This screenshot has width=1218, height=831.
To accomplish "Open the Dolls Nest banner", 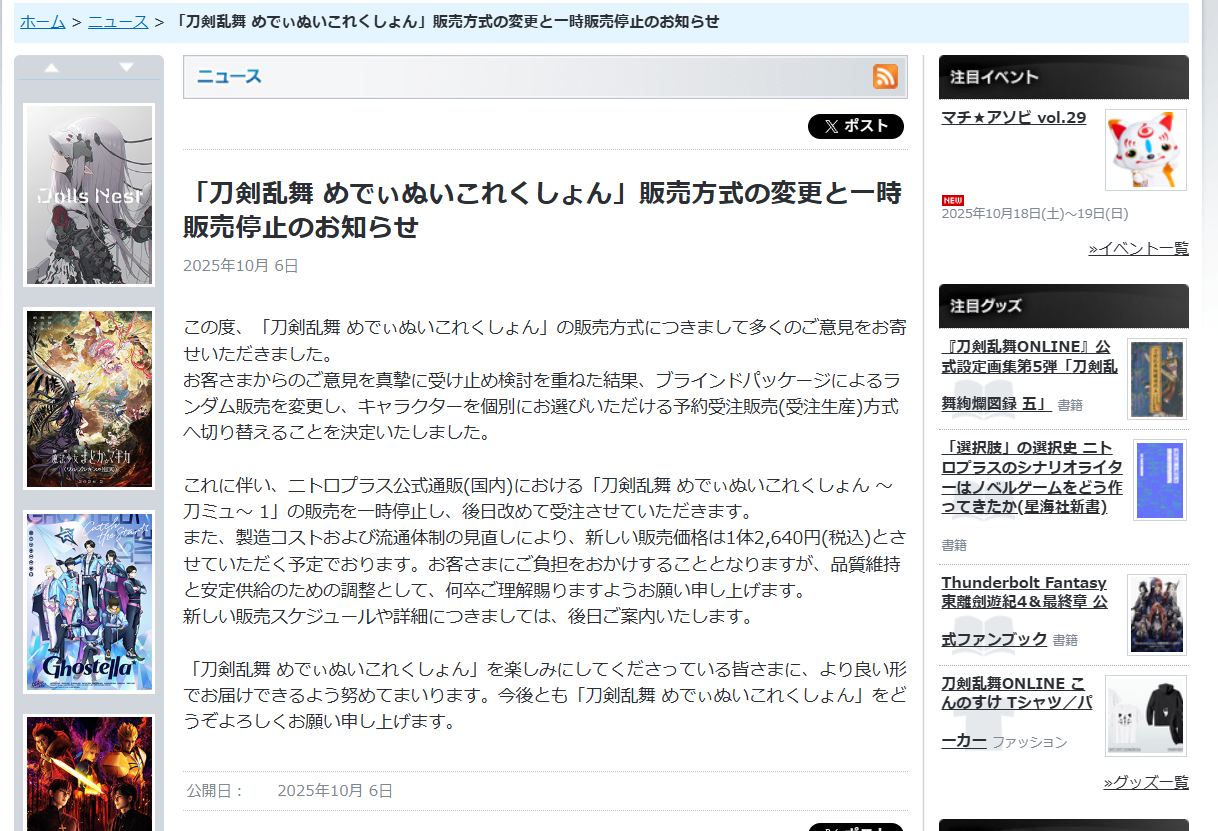I will click(x=89, y=195).
